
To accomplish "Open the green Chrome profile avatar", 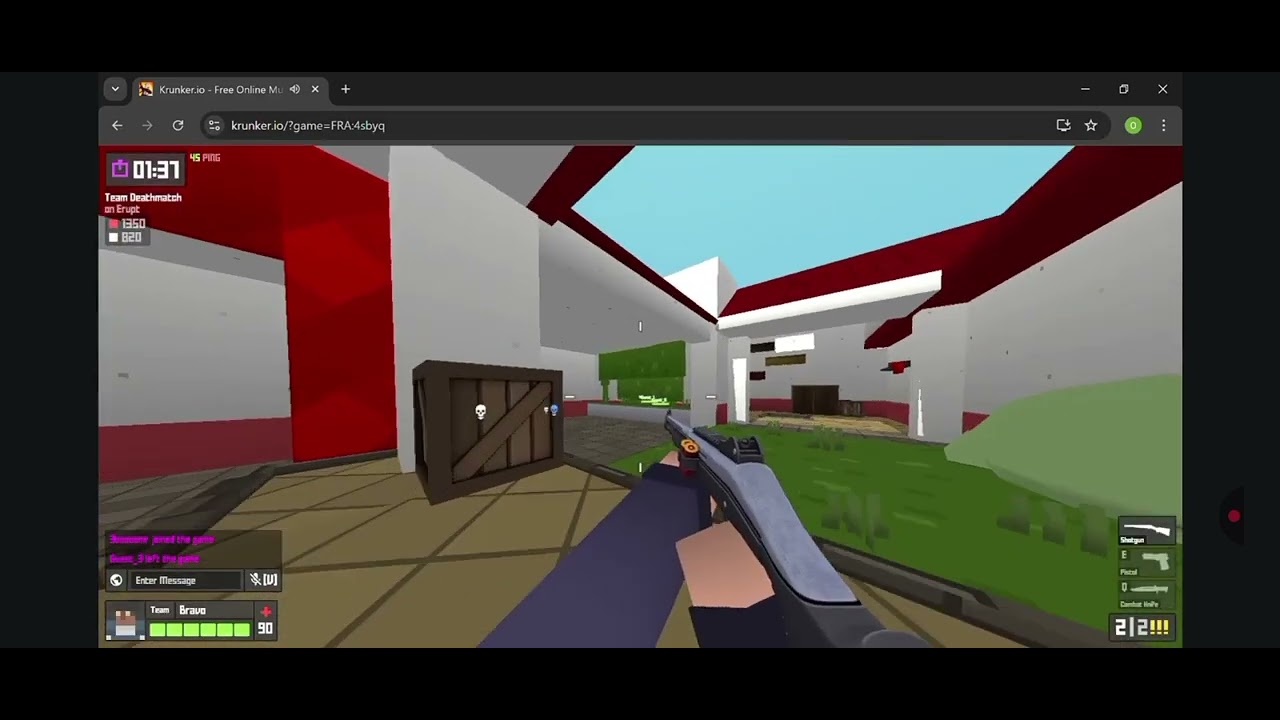I will pyautogui.click(x=1133, y=125).
